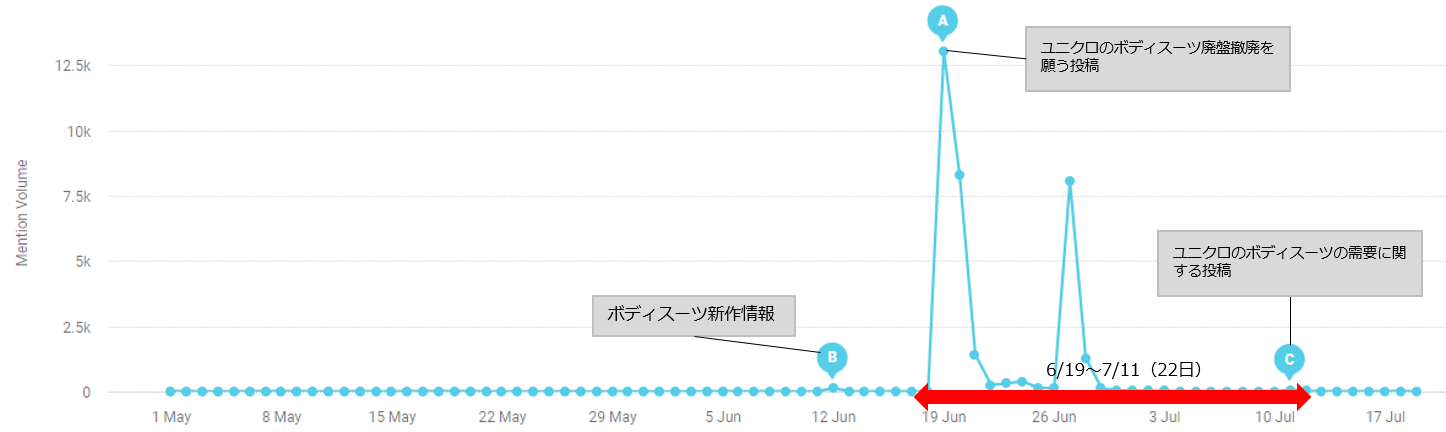Click the 6/19~7/11（22日） range label
Viewport: 1446px width, 432px height.
1123,368
